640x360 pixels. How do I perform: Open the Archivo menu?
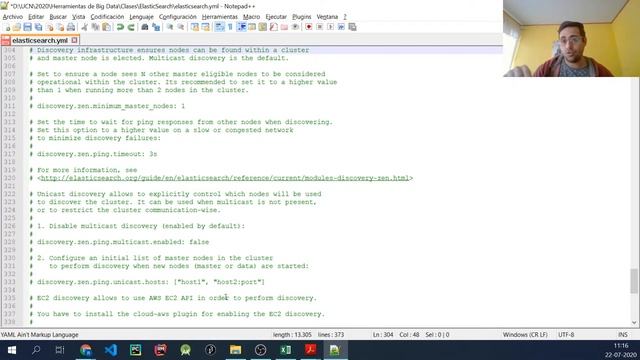(x=13, y=17)
